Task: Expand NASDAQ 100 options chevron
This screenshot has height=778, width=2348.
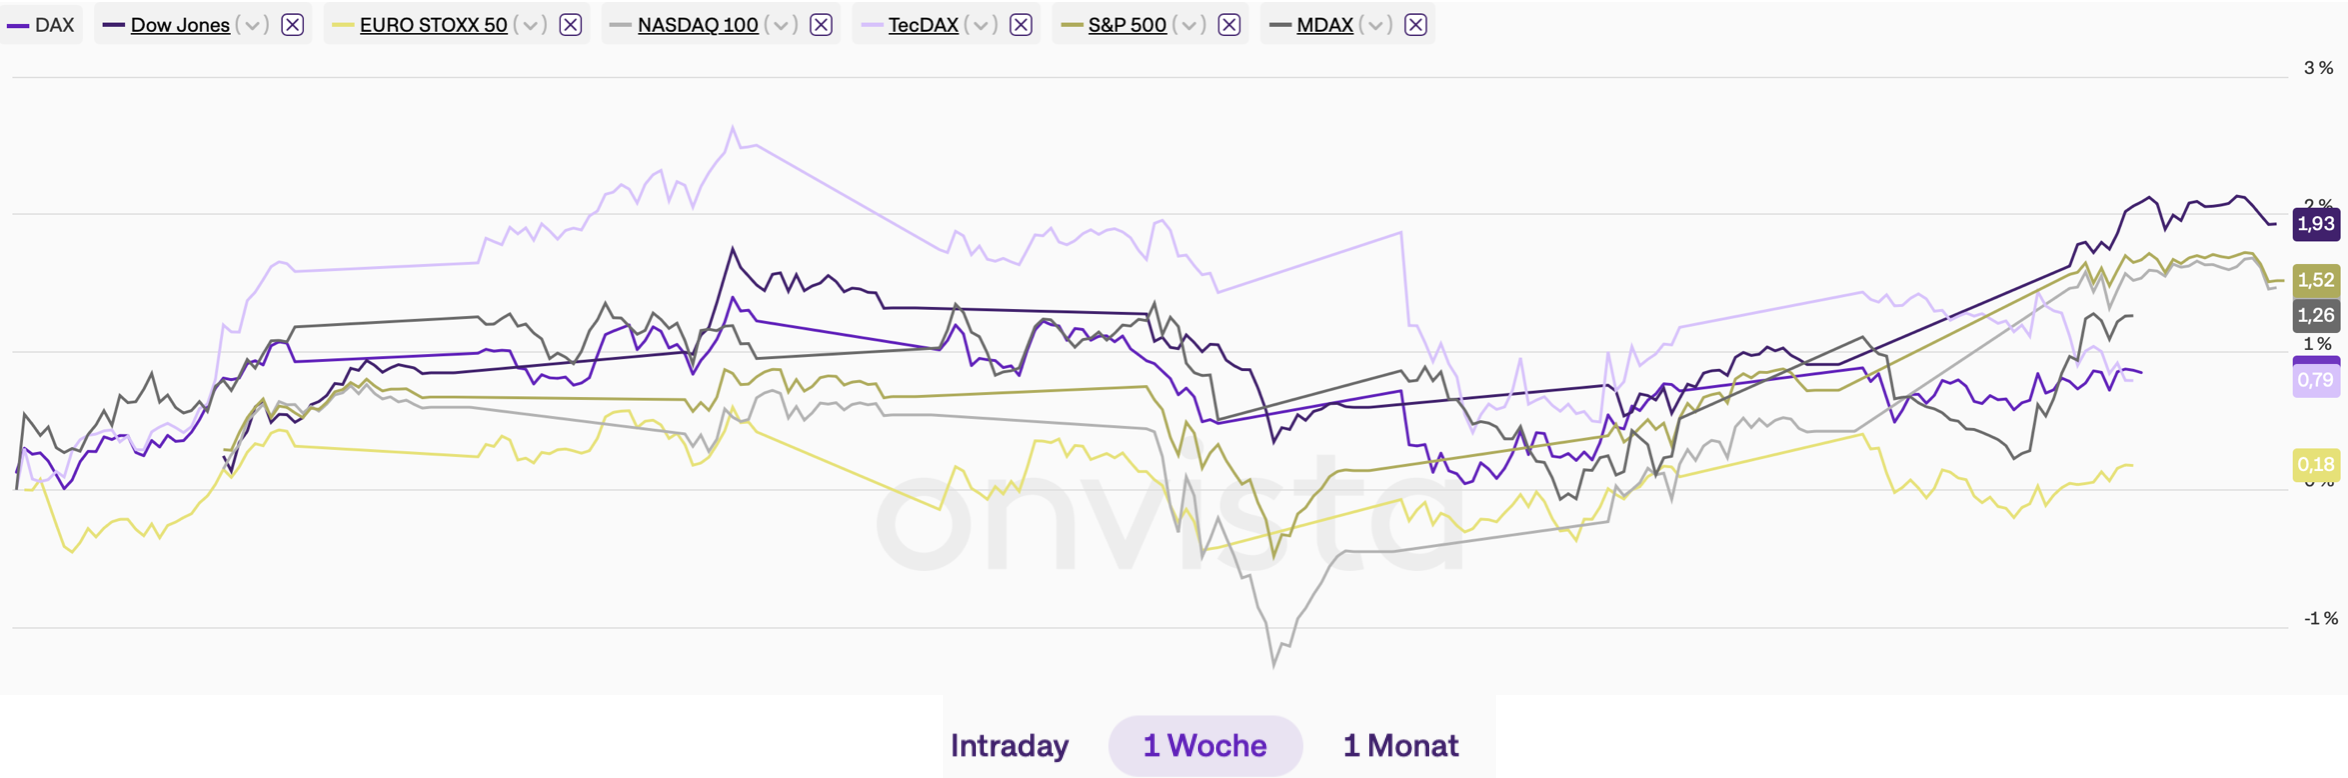Action: [x=781, y=25]
